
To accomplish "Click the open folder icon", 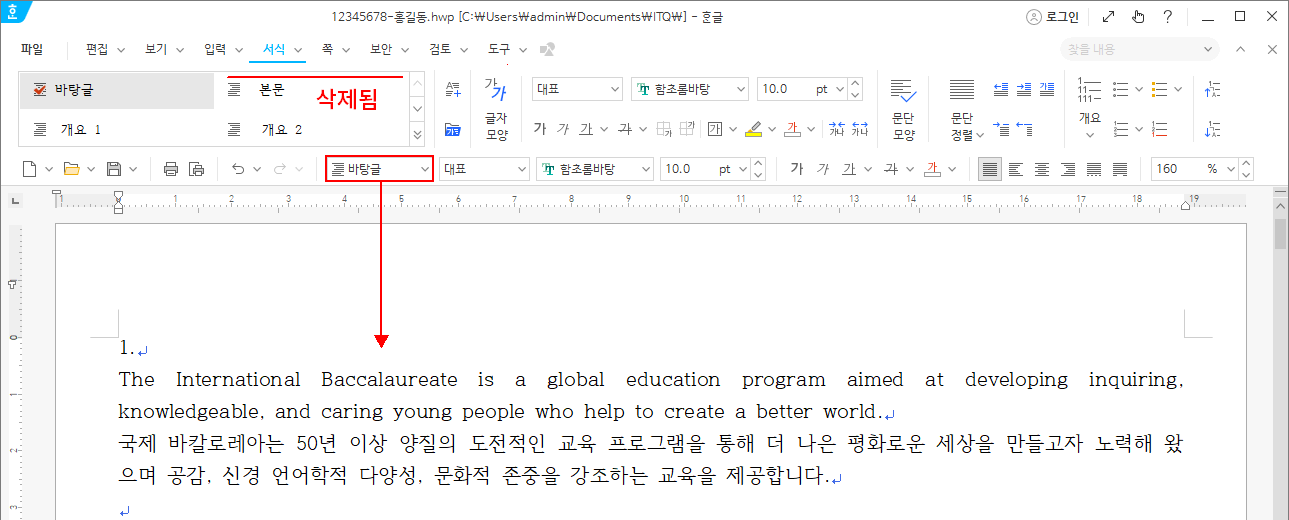I will pyautogui.click(x=71, y=169).
